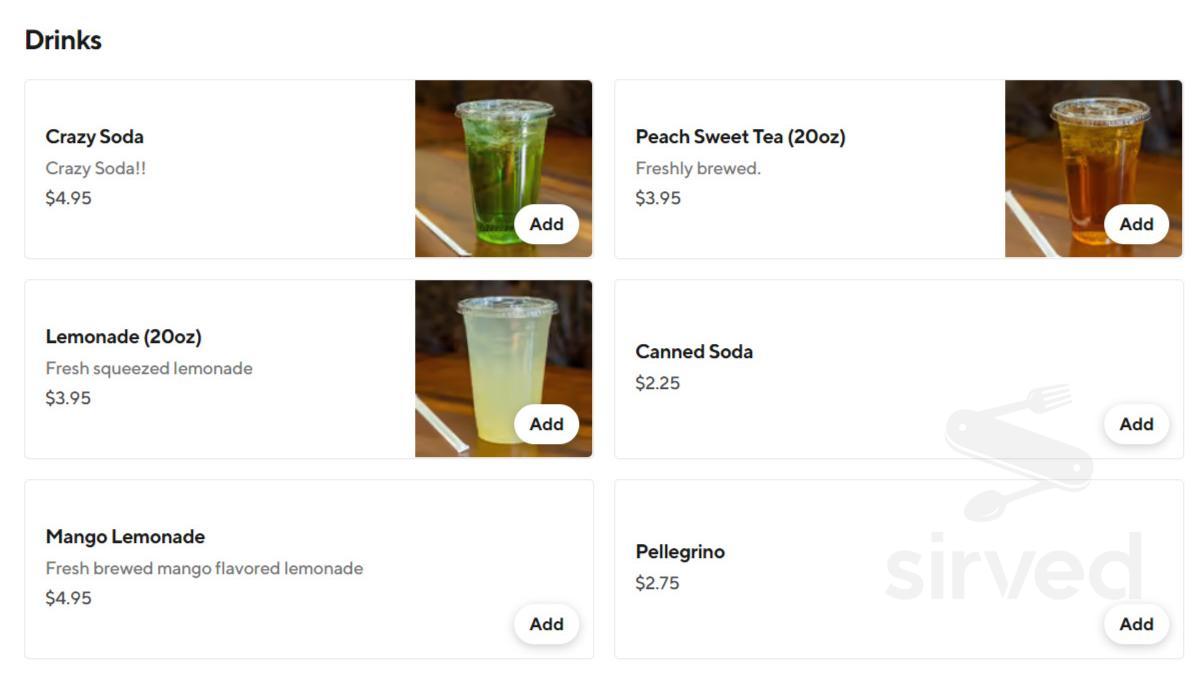The image size is (1198, 674).
Task: Add Peach Sweet Tea to the order
Action: pos(1136,224)
